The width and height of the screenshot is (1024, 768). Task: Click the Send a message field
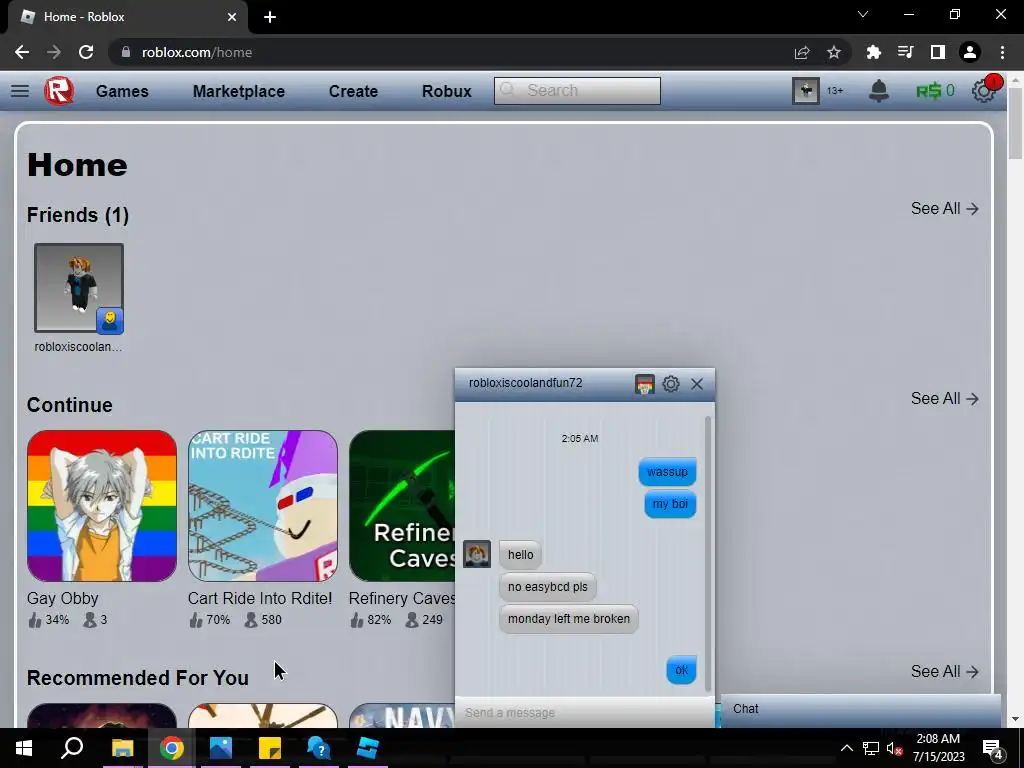pos(584,712)
